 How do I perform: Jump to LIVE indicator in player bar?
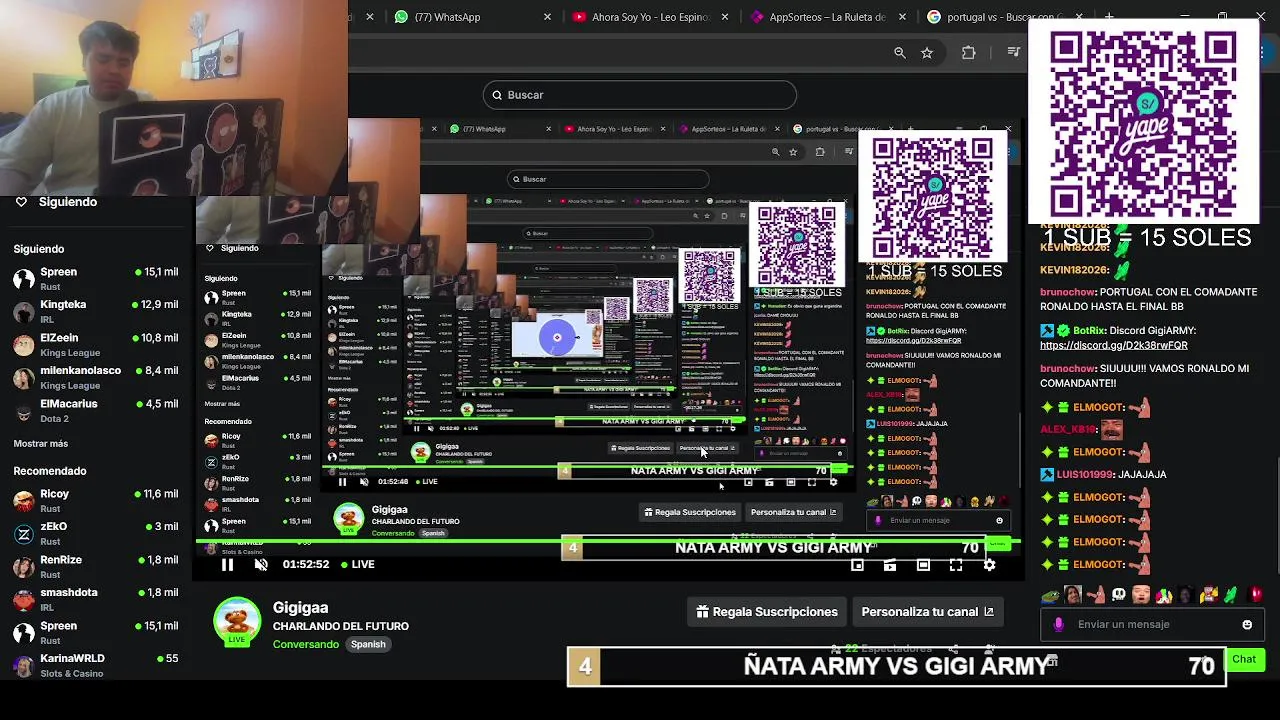(x=357, y=564)
